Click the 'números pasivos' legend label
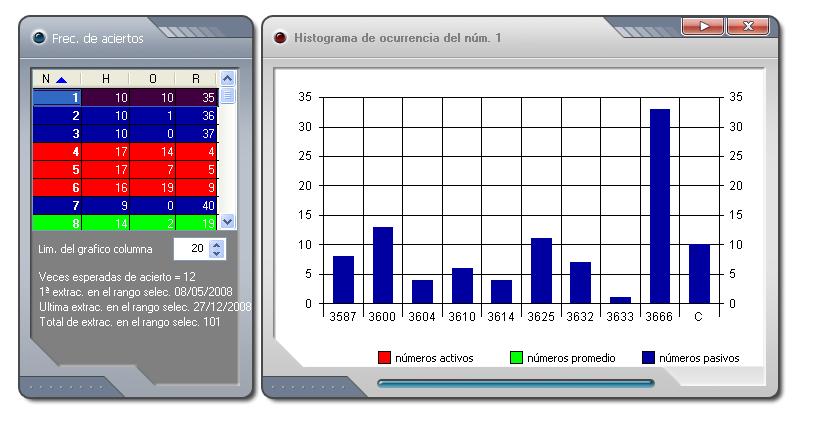The width and height of the screenshot is (824, 427). tap(699, 358)
